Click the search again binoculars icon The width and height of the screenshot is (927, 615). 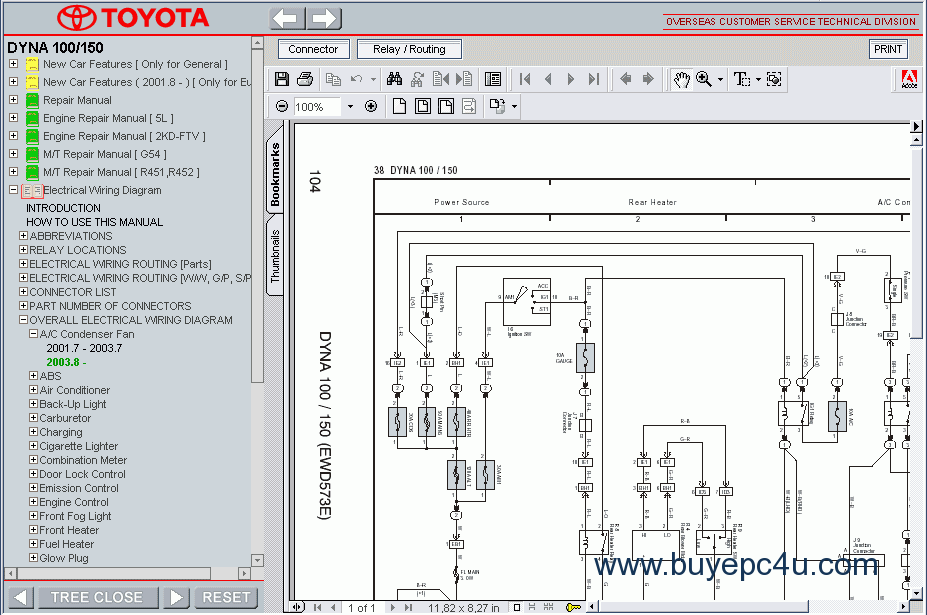[417, 79]
